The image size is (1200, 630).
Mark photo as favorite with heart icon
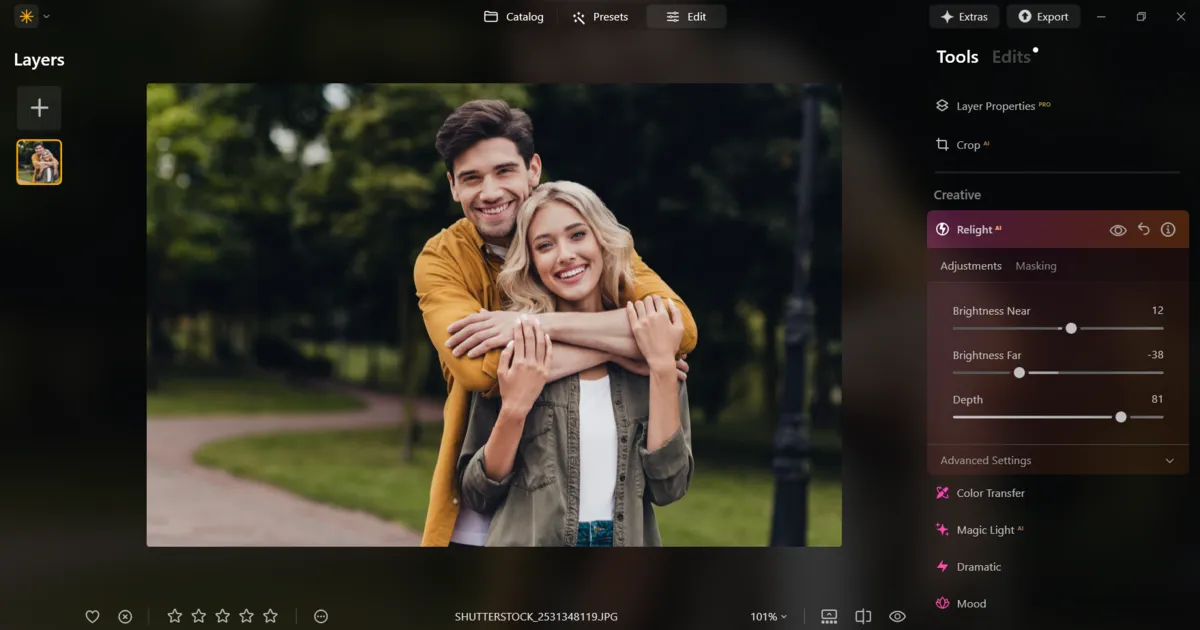coord(92,617)
